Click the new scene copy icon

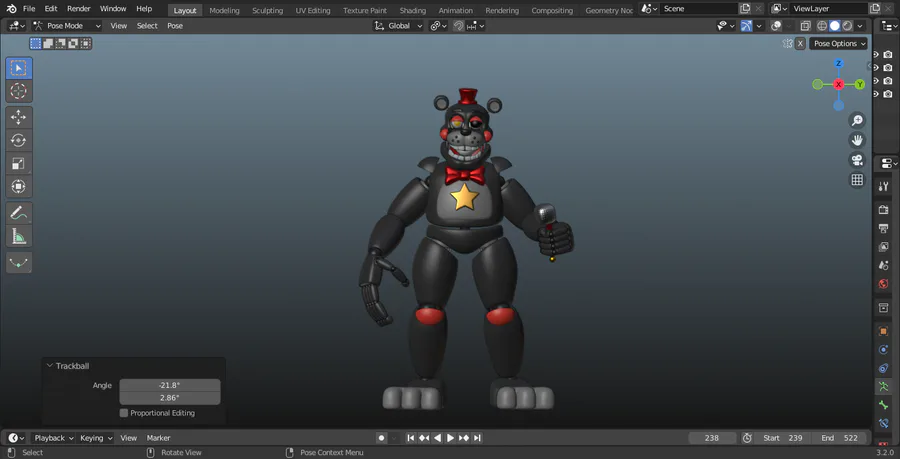click(745, 9)
